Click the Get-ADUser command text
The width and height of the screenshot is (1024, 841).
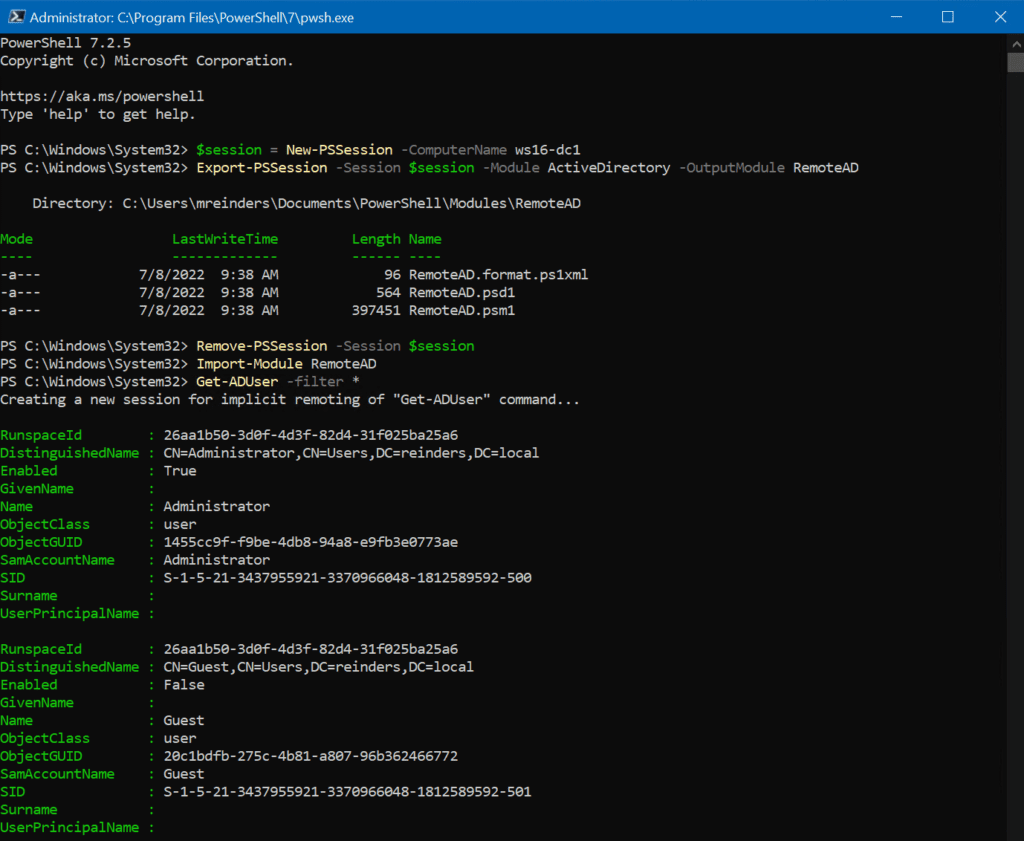(x=236, y=381)
